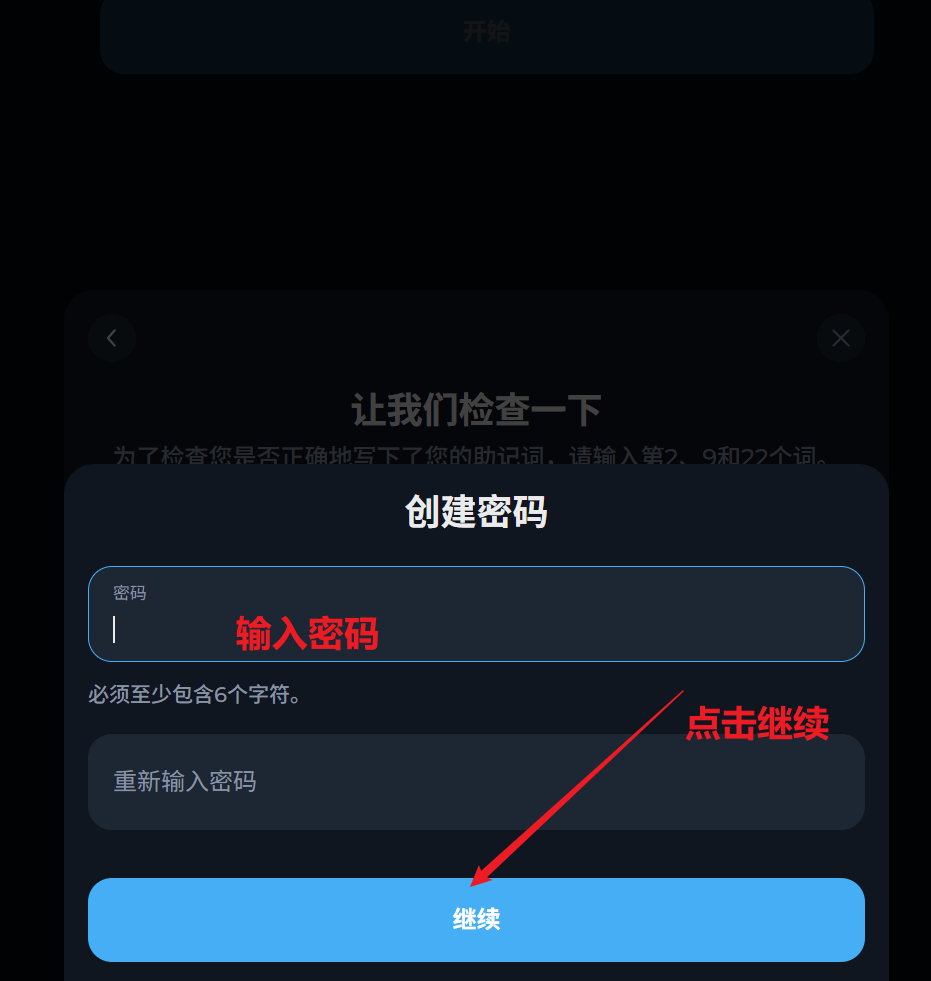Click the dimmed 开始 button at top
The height and width of the screenshot is (981, 931).
[x=486, y=33]
